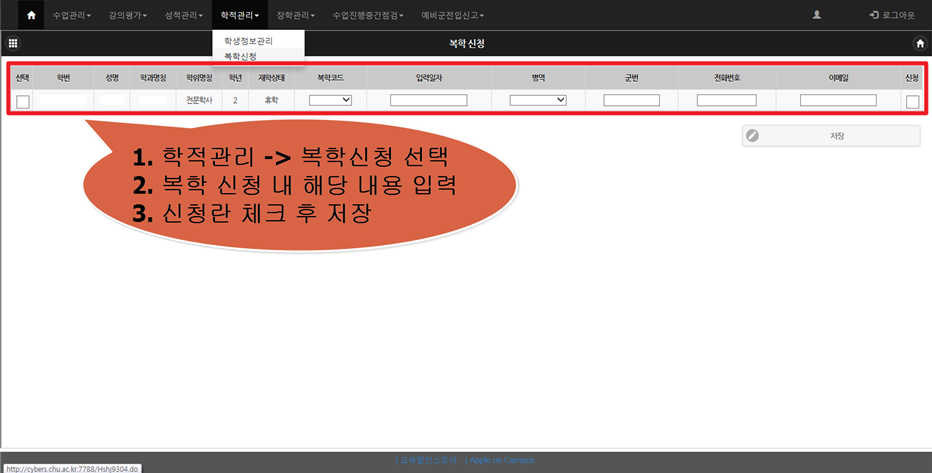Open the 장학관리 menu
Image resolution: width=932 pixels, height=473 pixels.
pos(295,15)
